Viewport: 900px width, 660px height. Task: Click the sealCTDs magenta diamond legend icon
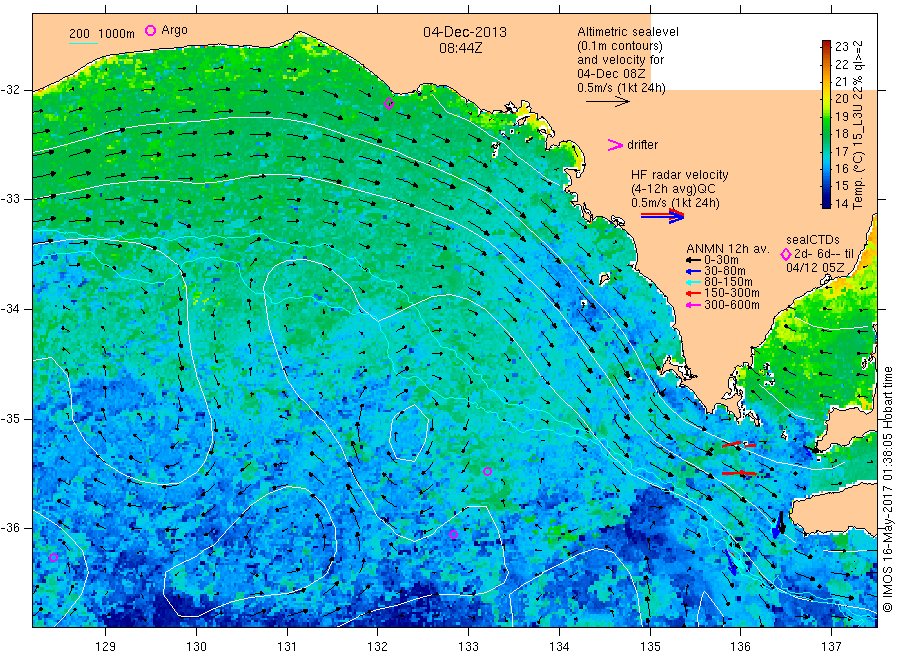pos(786,254)
